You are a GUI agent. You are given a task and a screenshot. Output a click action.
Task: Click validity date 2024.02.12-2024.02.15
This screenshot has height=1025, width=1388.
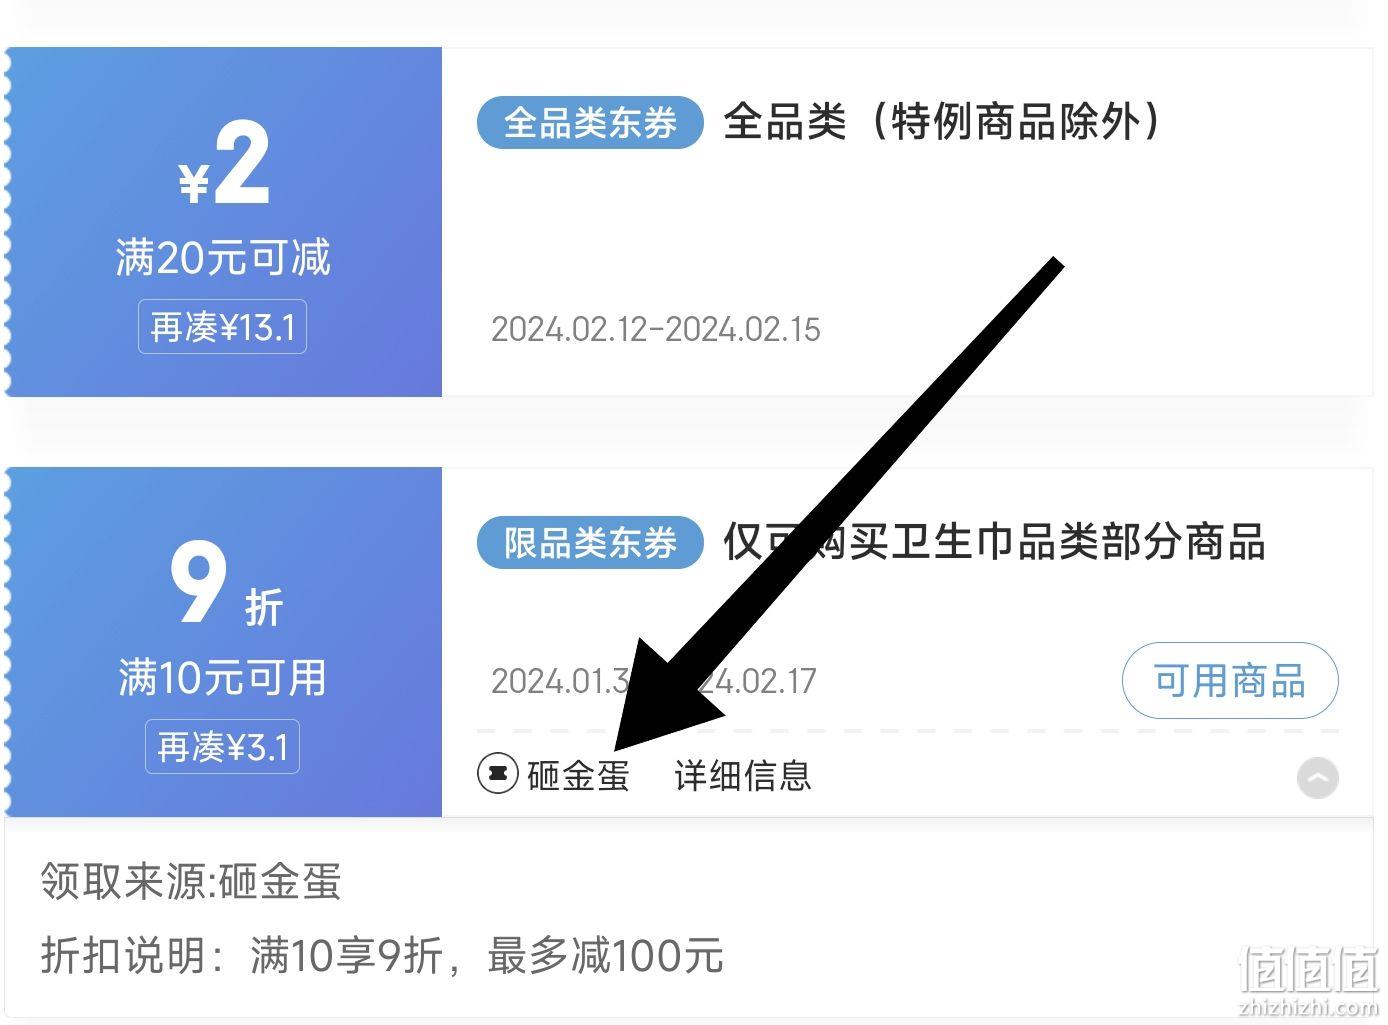(x=655, y=329)
